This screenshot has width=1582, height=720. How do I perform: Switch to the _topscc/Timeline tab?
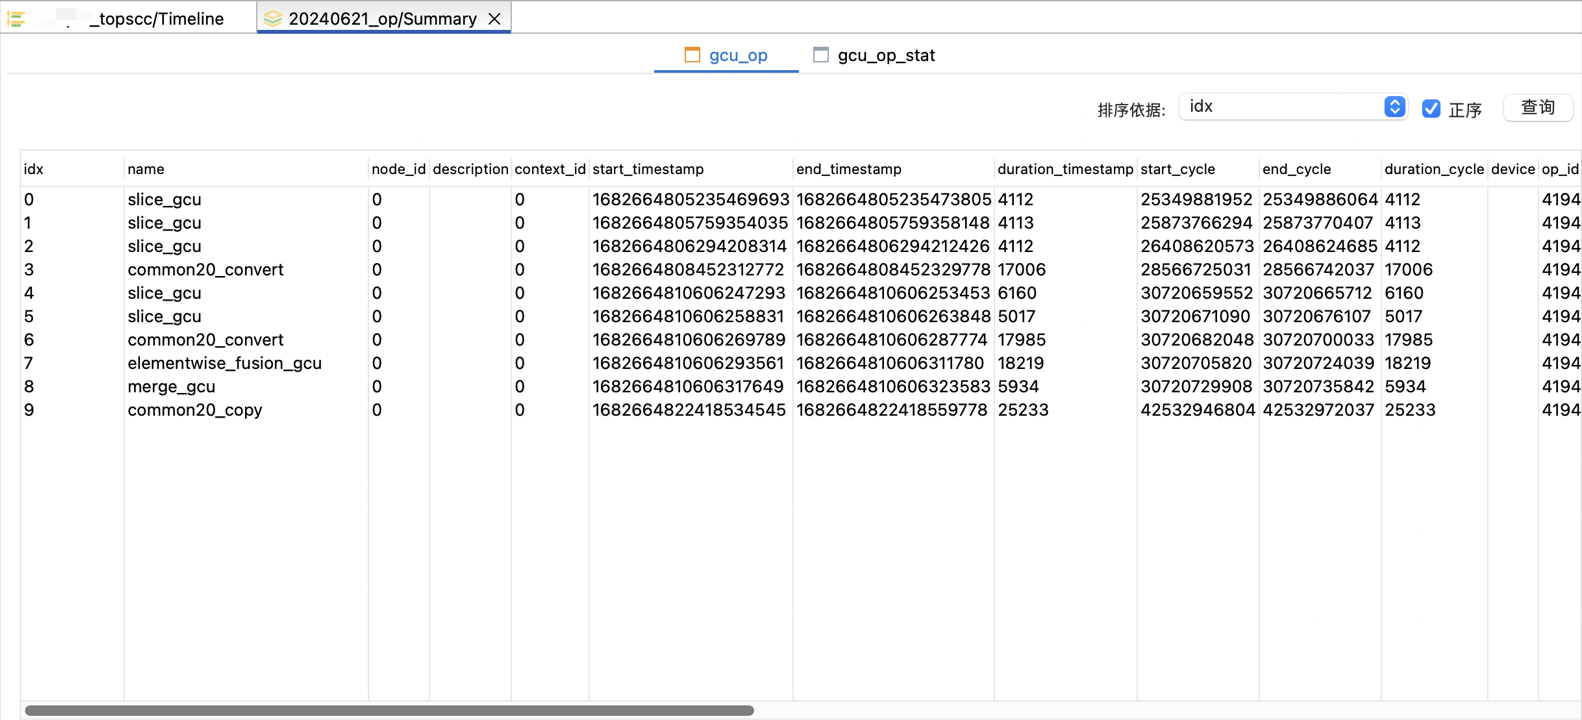click(x=156, y=19)
